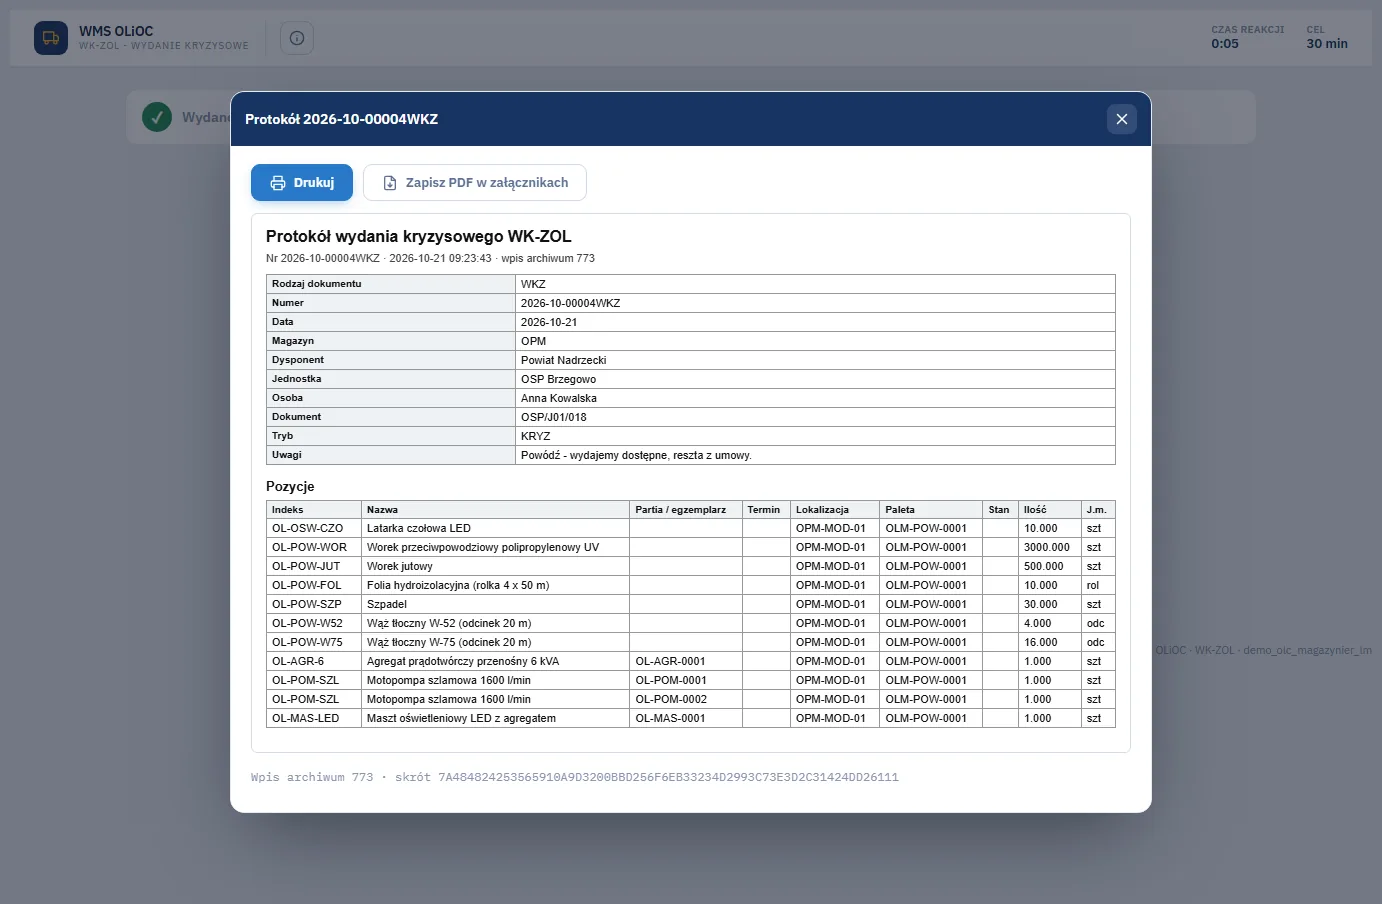Click the CEL 30 min indicator
The height and width of the screenshot is (904, 1382).
click(x=1327, y=38)
